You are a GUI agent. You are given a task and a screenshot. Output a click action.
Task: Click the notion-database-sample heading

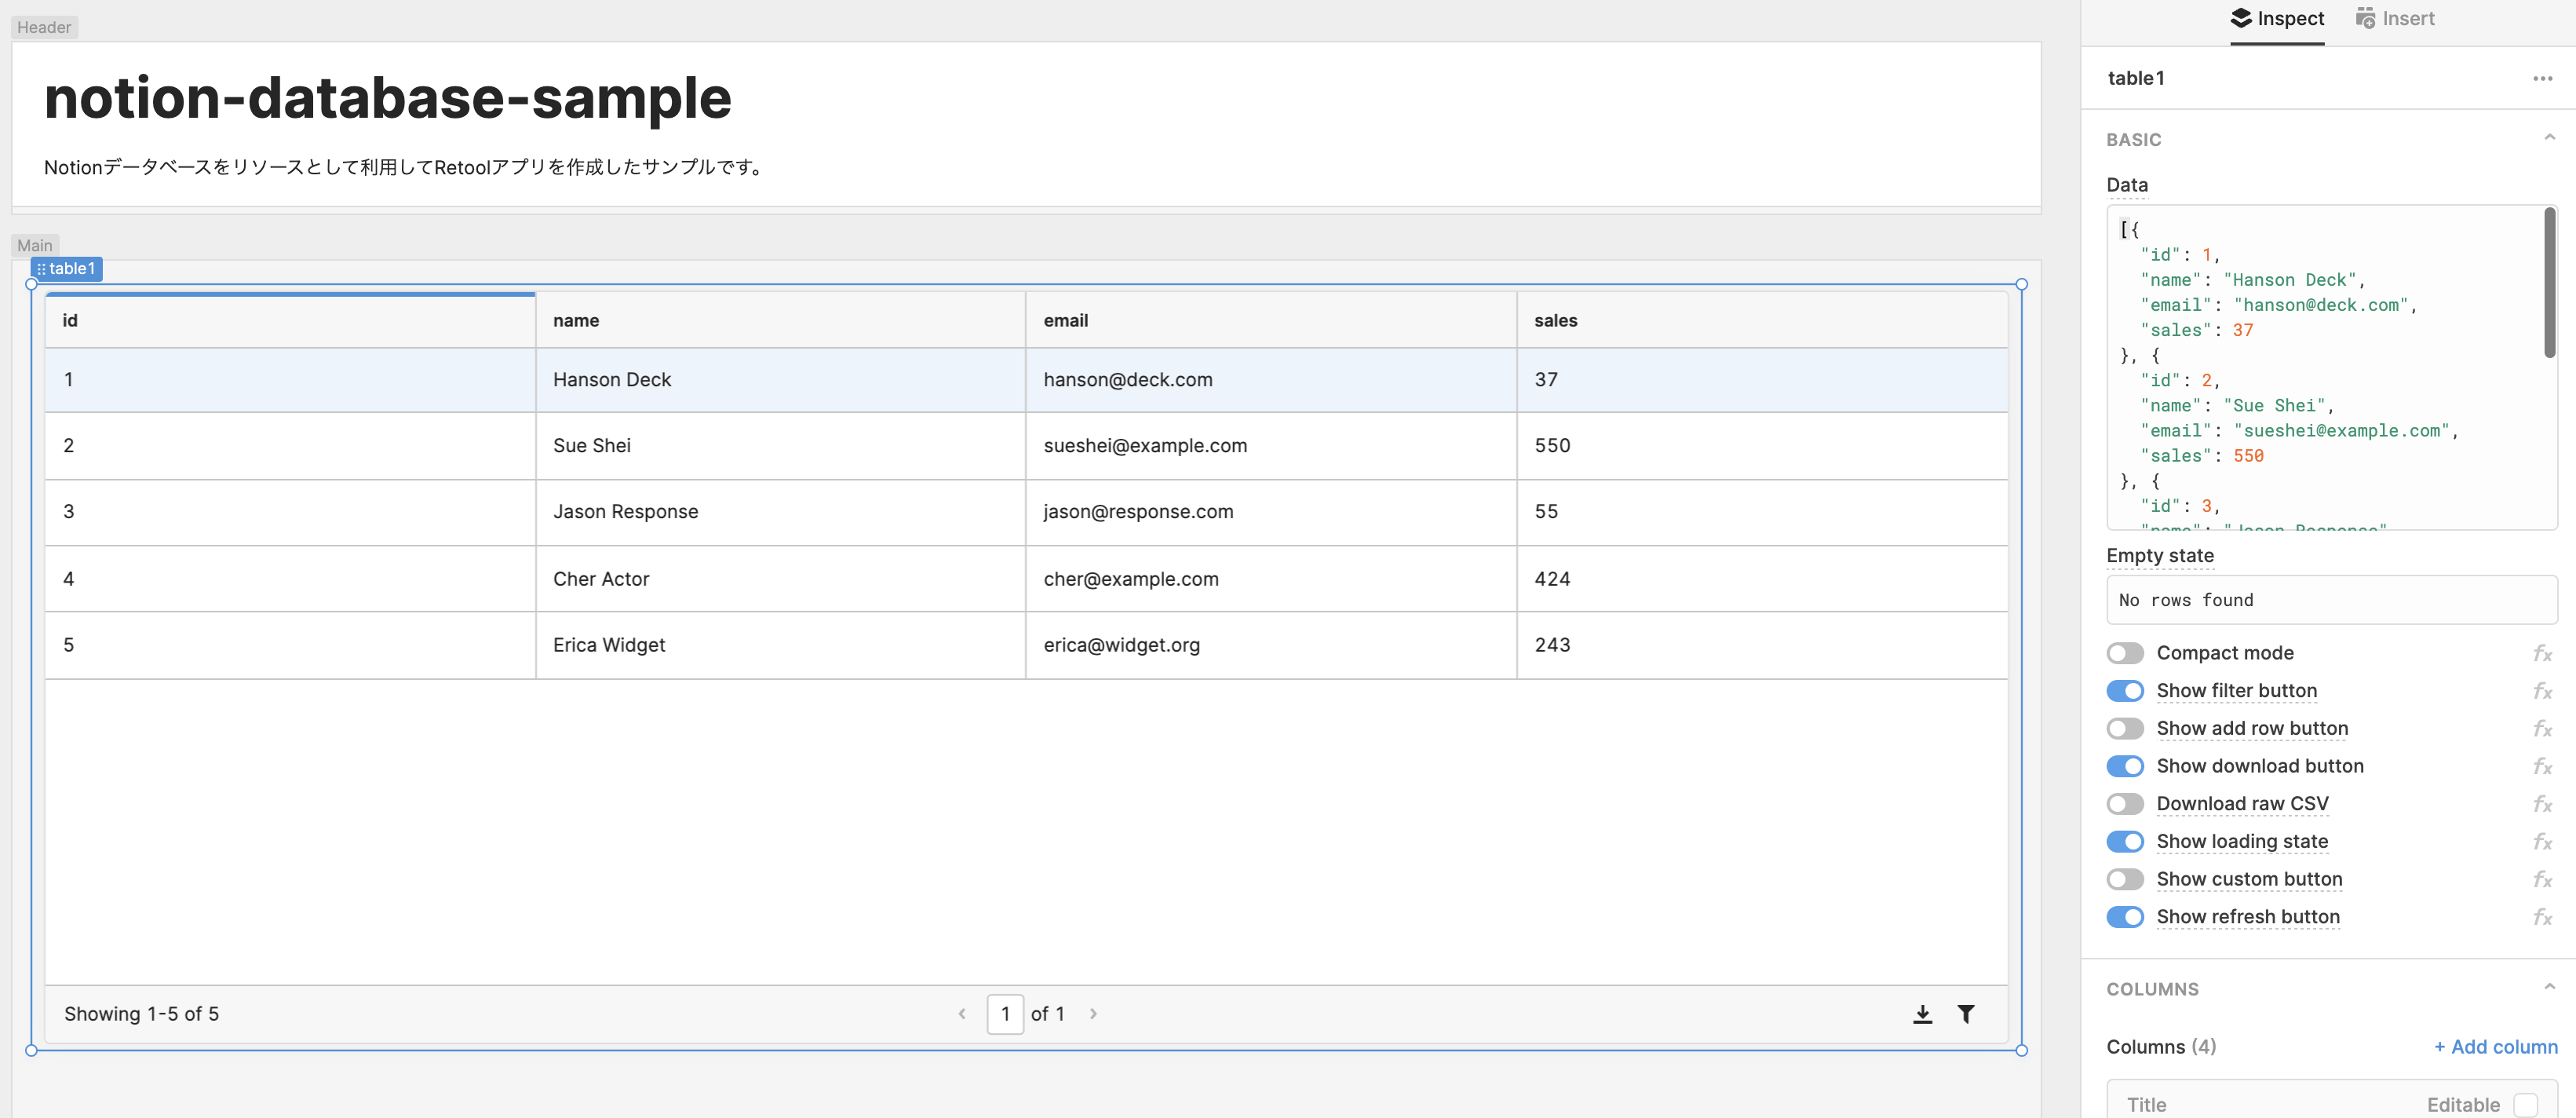388,98
